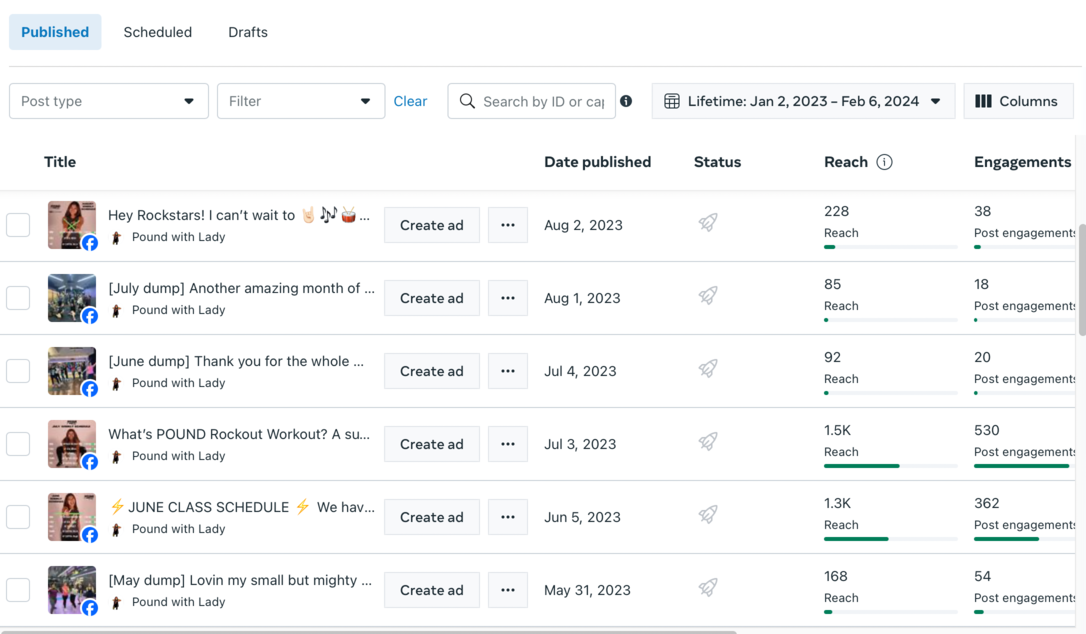Click calendar icon in Lifetime date selector

672,101
